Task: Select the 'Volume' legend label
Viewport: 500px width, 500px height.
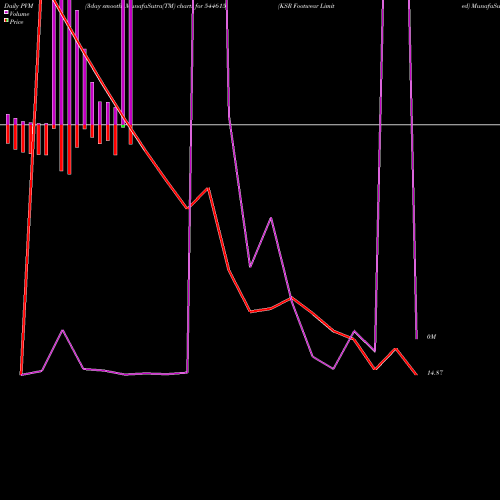Action: (19, 14)
